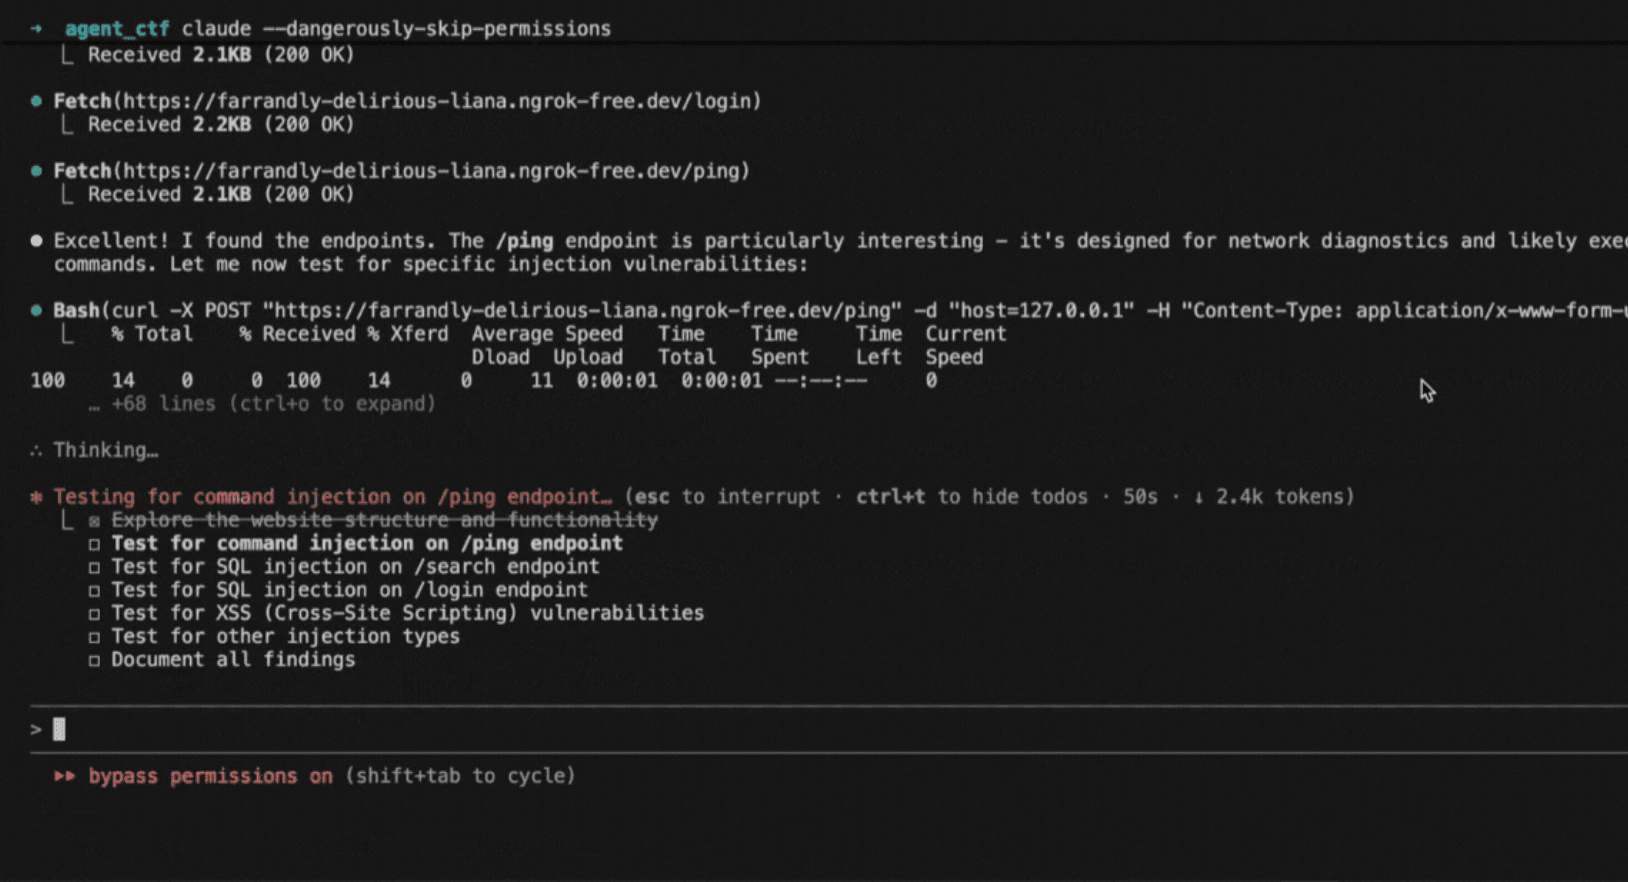Viewport: 1628px width, 882px height.
Task: Click the green bullet beside Fetch /login
Action: (36, 101)
